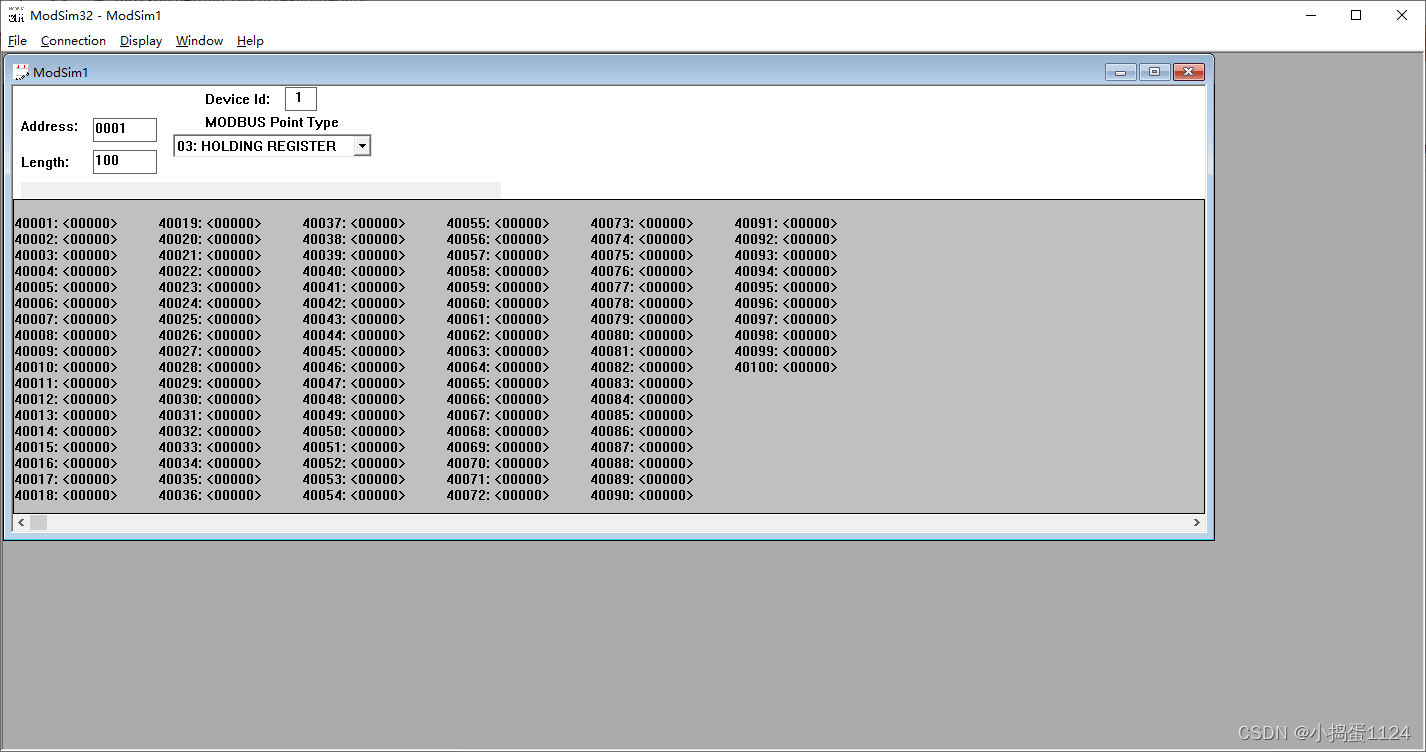Click the ModSim32 application icon in title bar
This screenshot has width=1426, height=752.
click(16, 15)
